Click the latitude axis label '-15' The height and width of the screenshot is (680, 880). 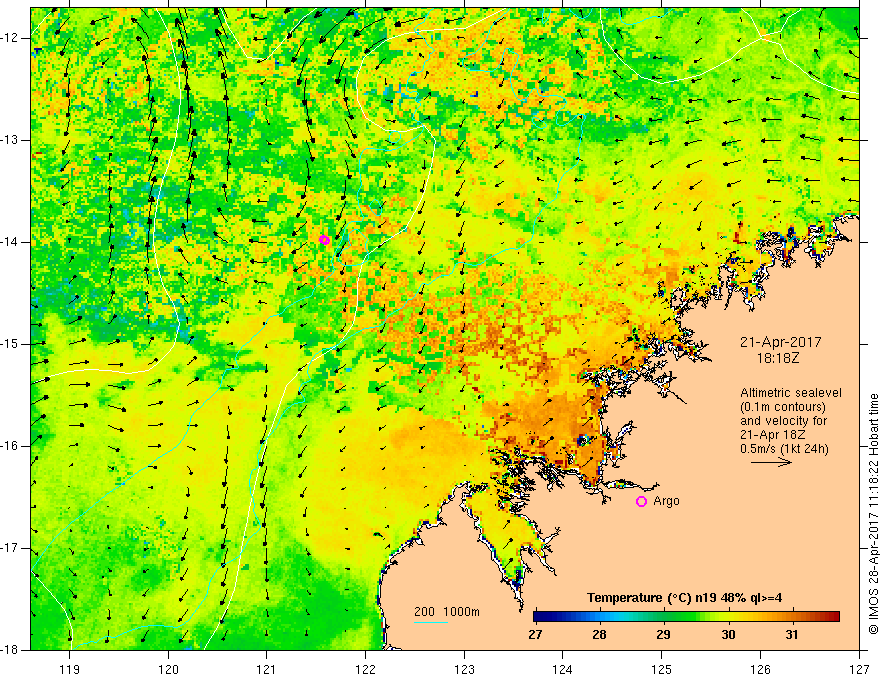[x=10, y=344]
